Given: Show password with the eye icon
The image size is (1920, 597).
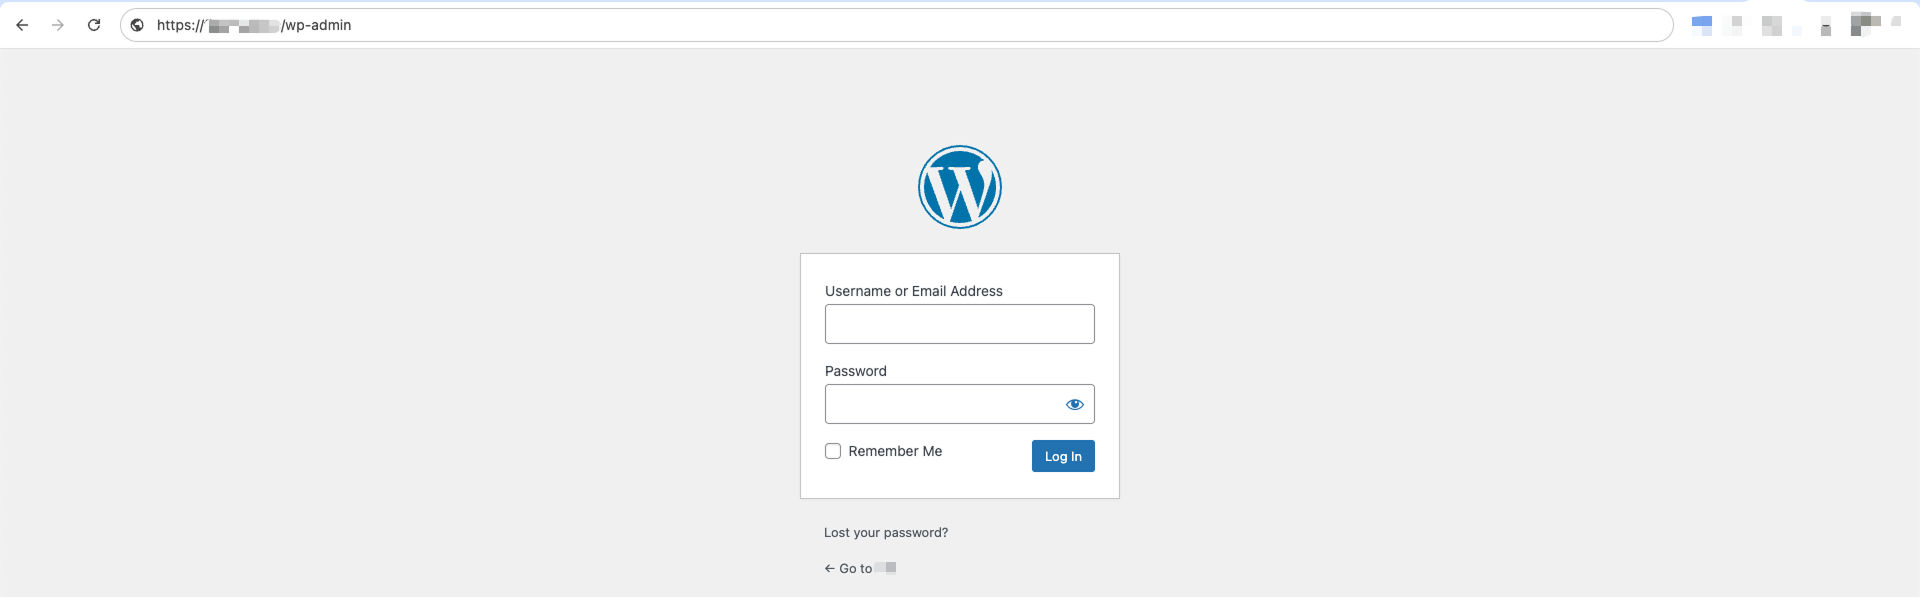Looking at the screenshot, I should coord(1075,404).
